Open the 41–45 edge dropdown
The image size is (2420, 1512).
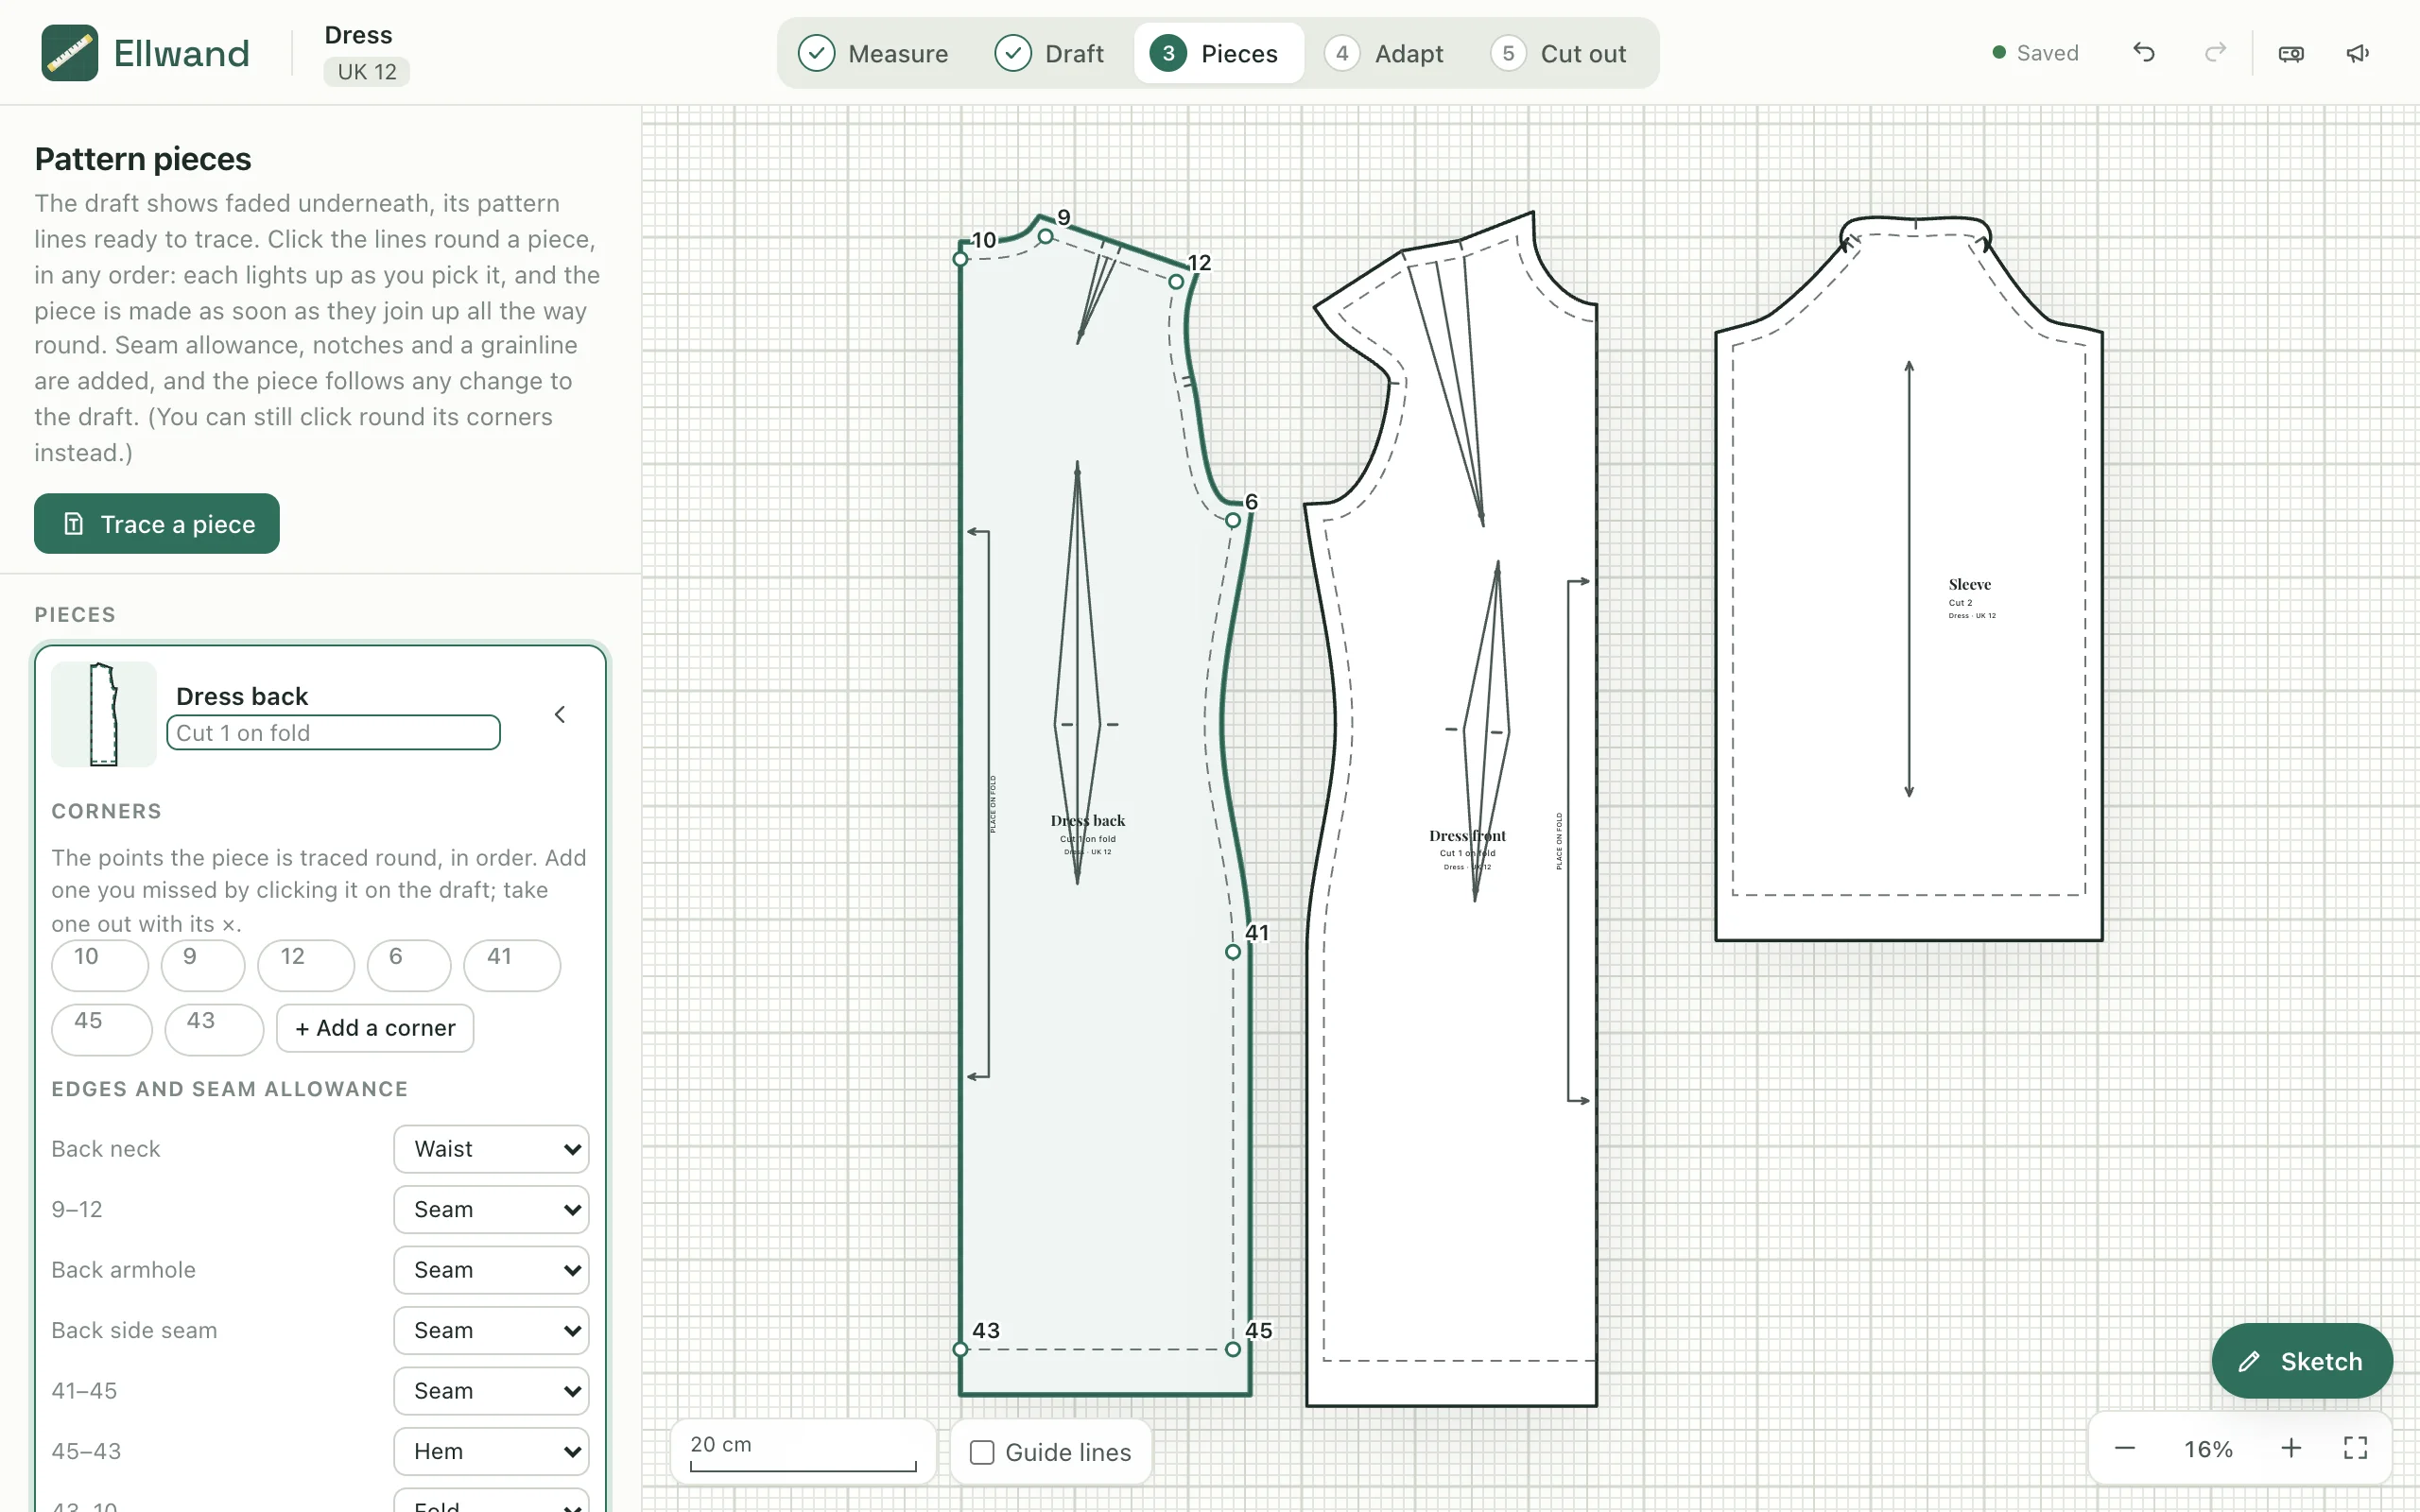click(x=491, y=1391)
